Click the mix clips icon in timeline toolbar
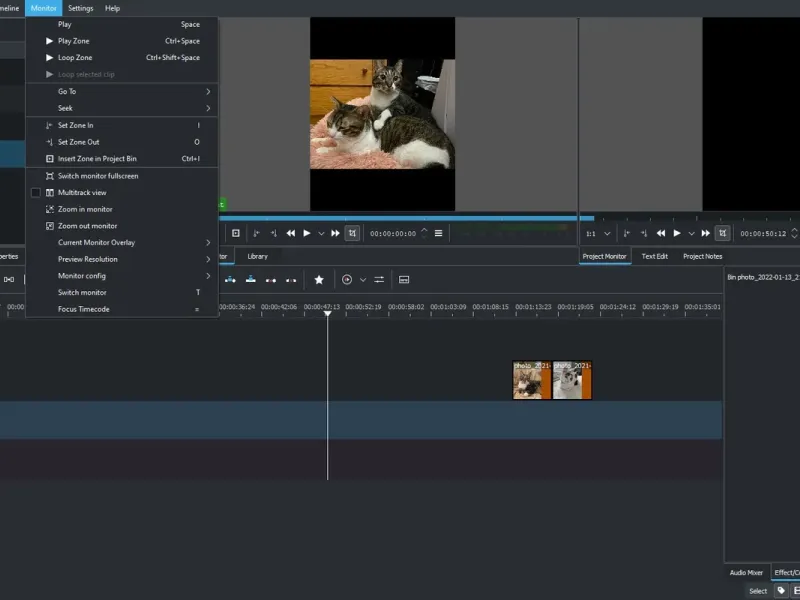Screen dimensions: 800x600 pos(379,280)
